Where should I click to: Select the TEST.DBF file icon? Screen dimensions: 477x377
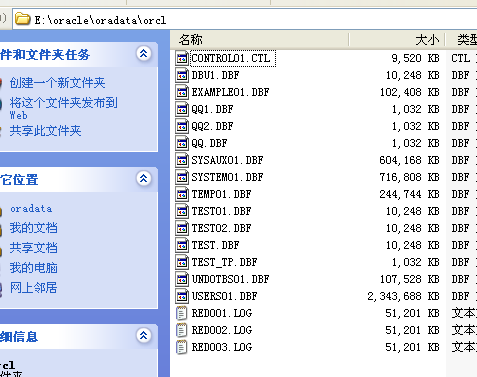point(182,245)
